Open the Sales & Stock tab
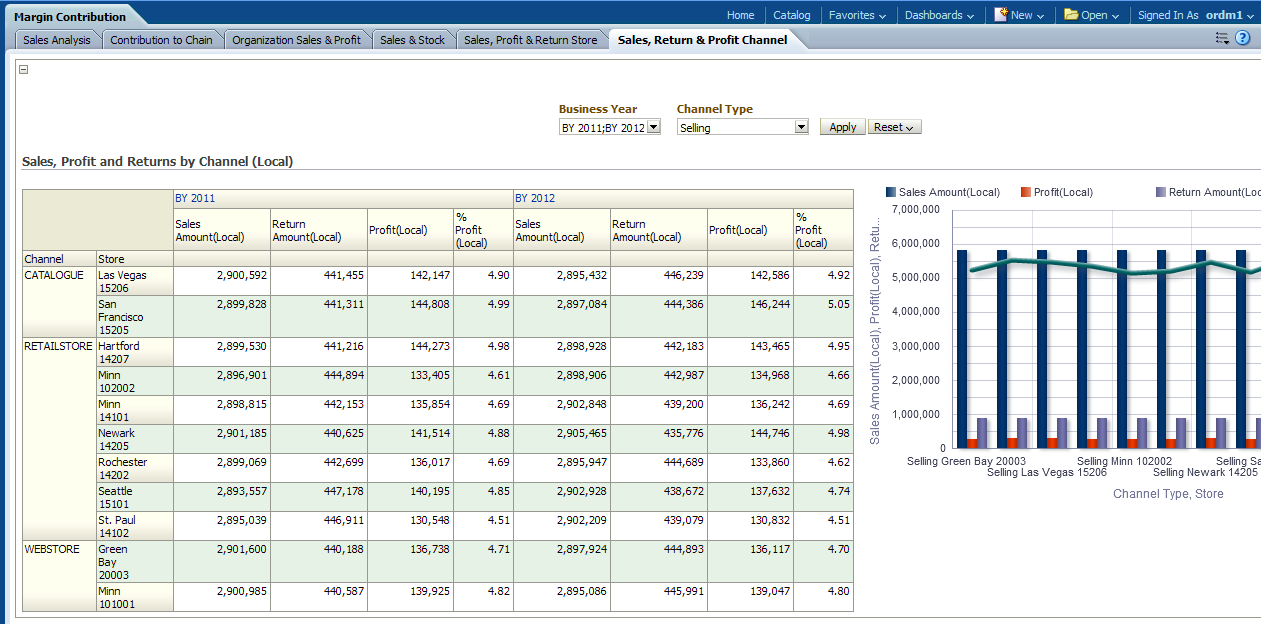1261x624 pixels. (x=412, y=40)
